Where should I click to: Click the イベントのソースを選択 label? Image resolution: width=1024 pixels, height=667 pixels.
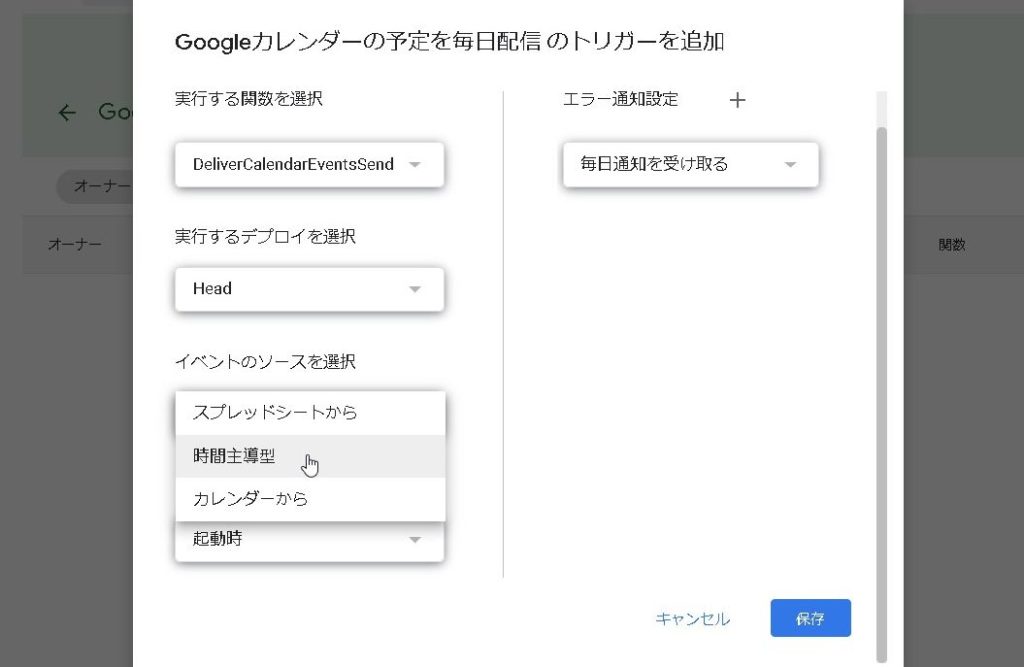(265, 362)
